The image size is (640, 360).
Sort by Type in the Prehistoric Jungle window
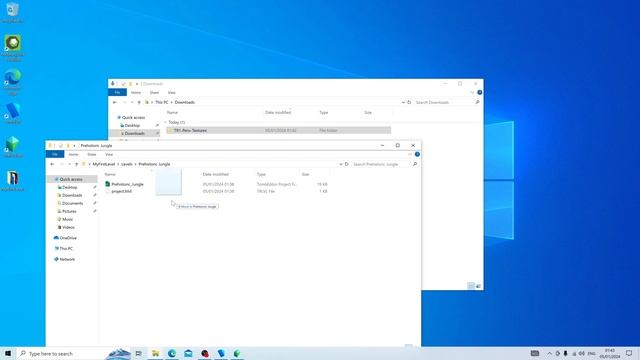261,174
